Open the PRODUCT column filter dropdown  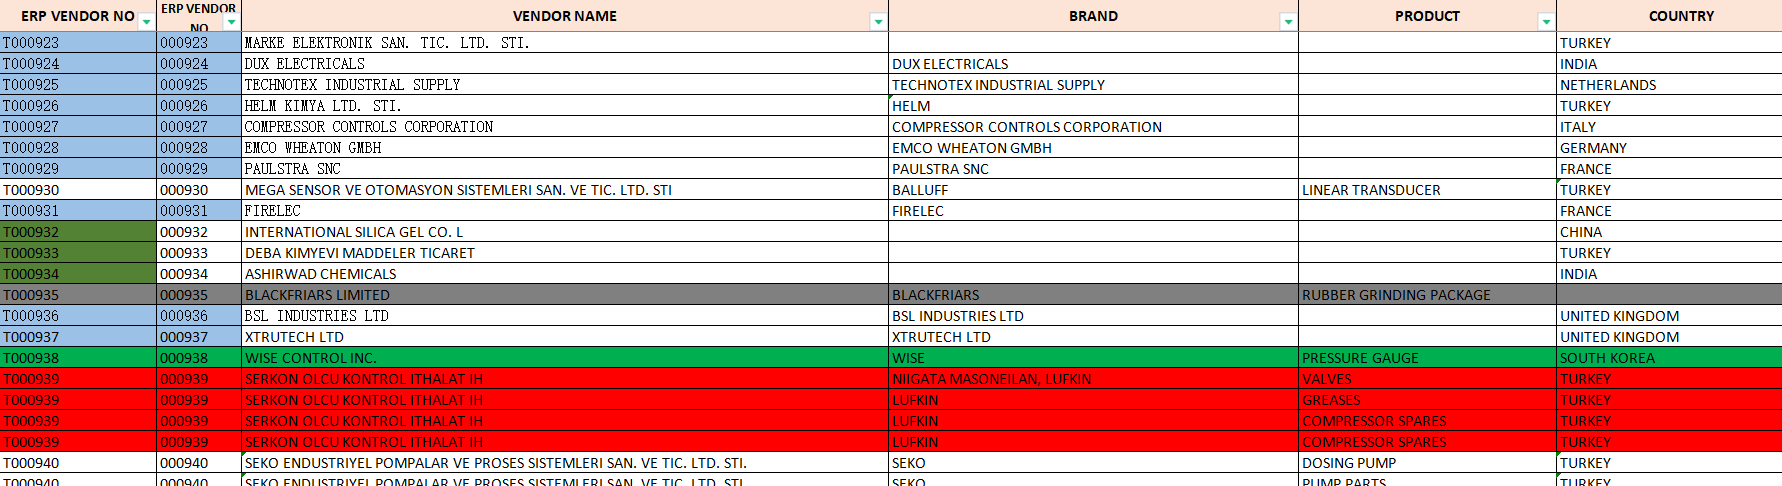1546,22
